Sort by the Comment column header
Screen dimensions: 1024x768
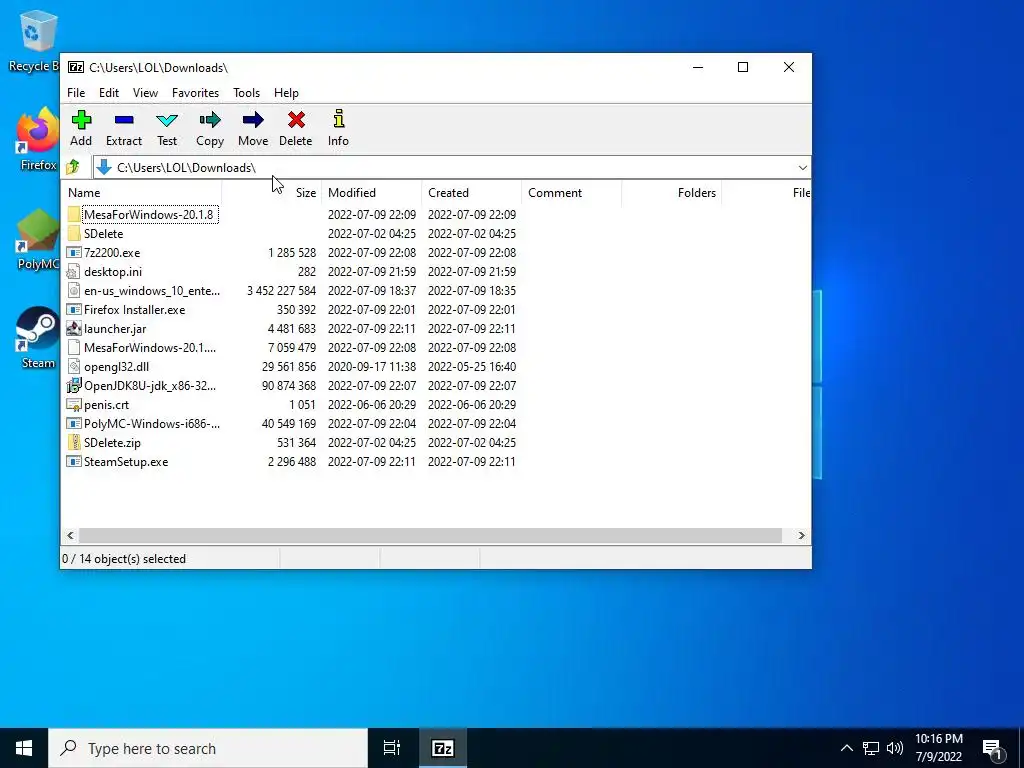(x=571, y=193)
